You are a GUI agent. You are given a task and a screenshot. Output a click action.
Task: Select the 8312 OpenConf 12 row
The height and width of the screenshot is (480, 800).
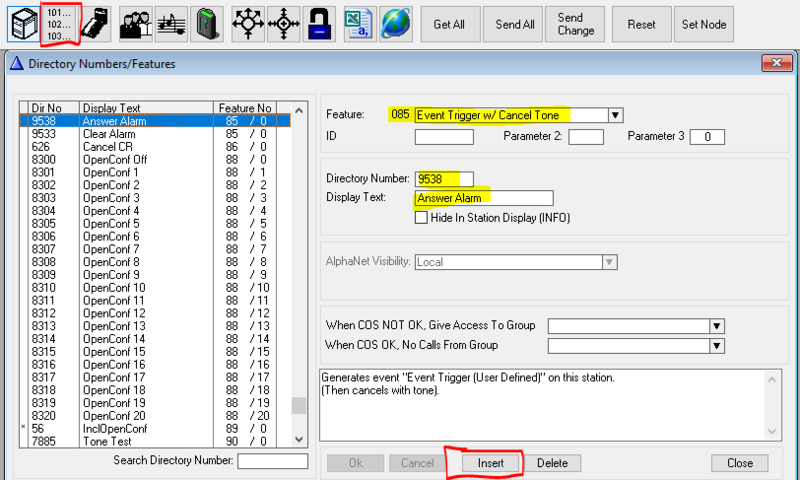click(156, 313)
